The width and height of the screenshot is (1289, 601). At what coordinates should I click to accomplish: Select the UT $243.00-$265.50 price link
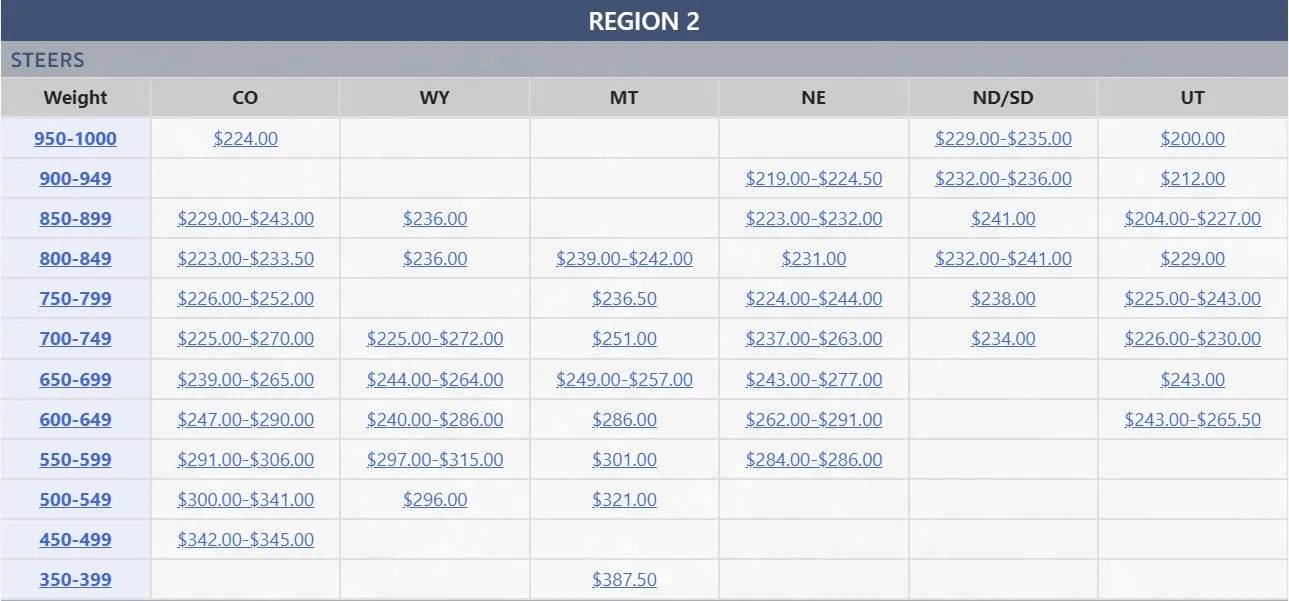tap(1192, 420)
